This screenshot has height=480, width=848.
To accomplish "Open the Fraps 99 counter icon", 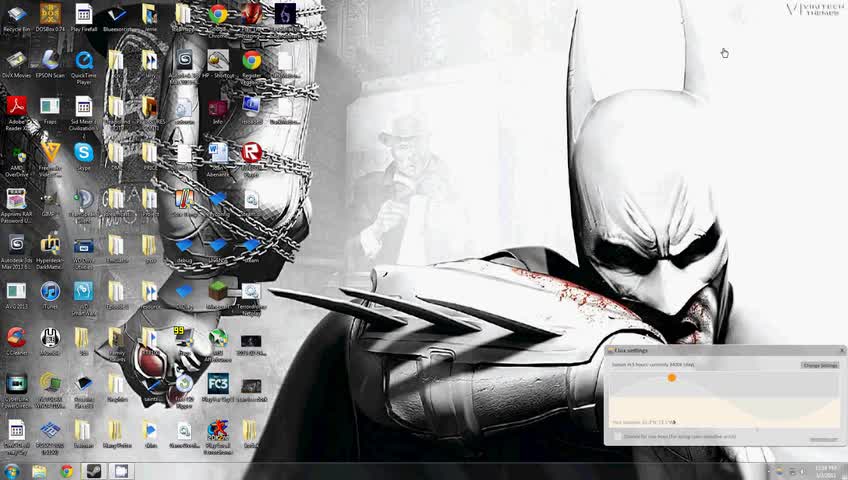I will coord(184,339).
